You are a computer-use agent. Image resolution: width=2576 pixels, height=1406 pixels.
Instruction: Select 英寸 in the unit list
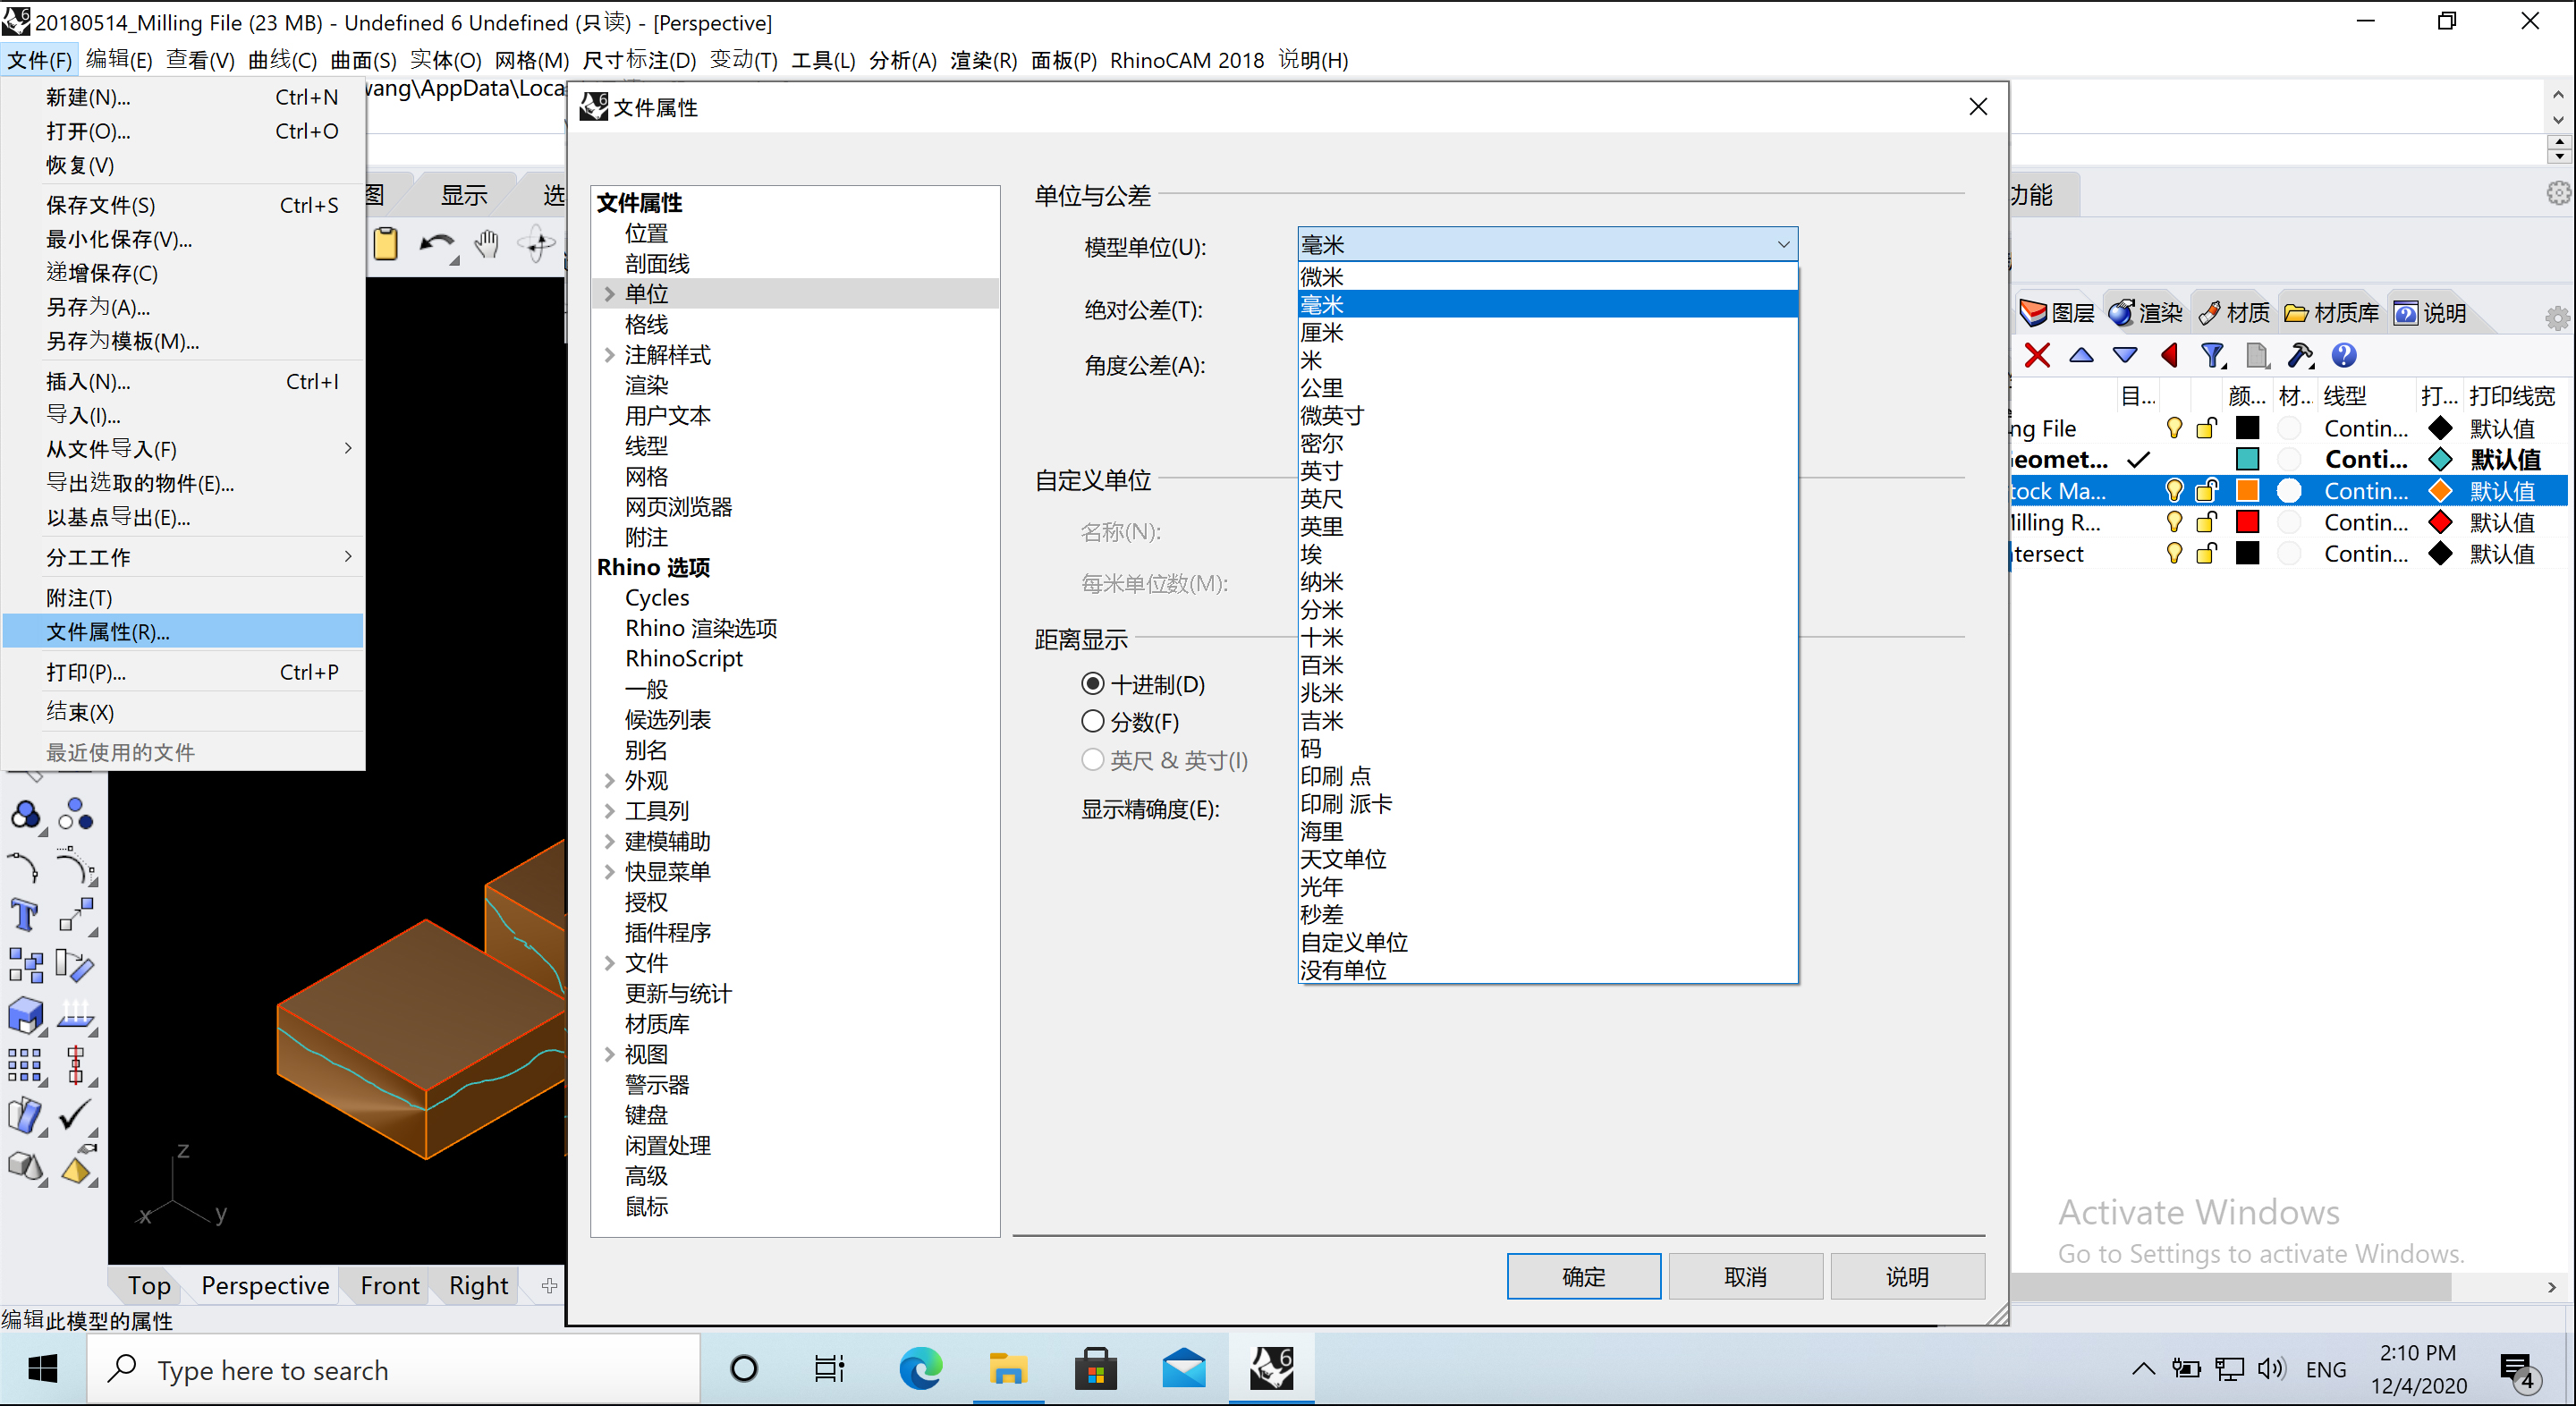coord(1548,470)
